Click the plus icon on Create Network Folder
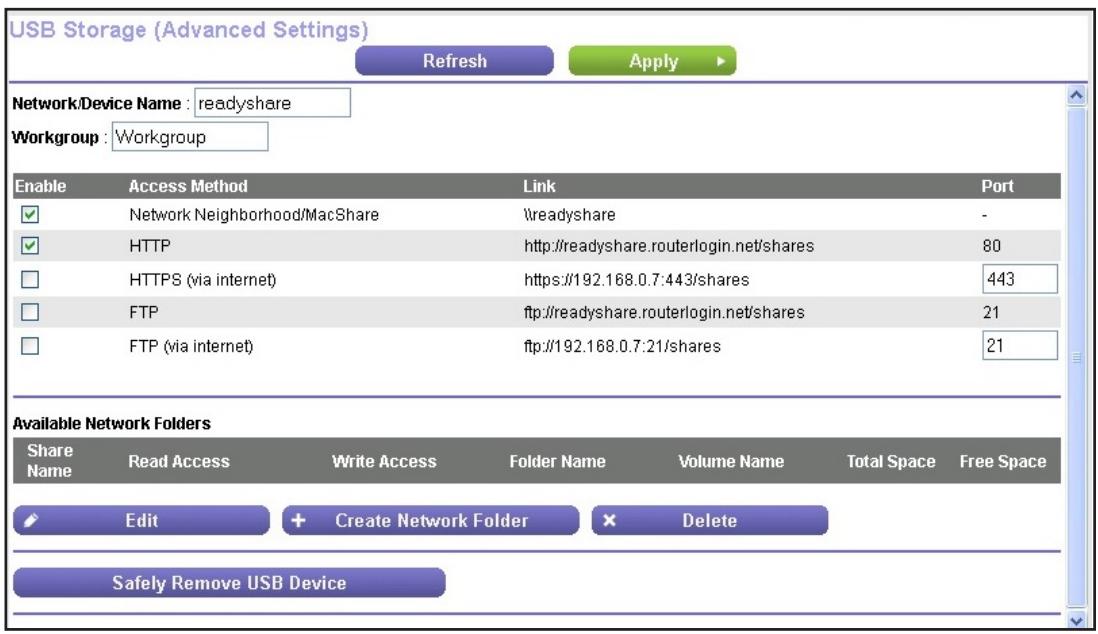 (x=298, y=521)
